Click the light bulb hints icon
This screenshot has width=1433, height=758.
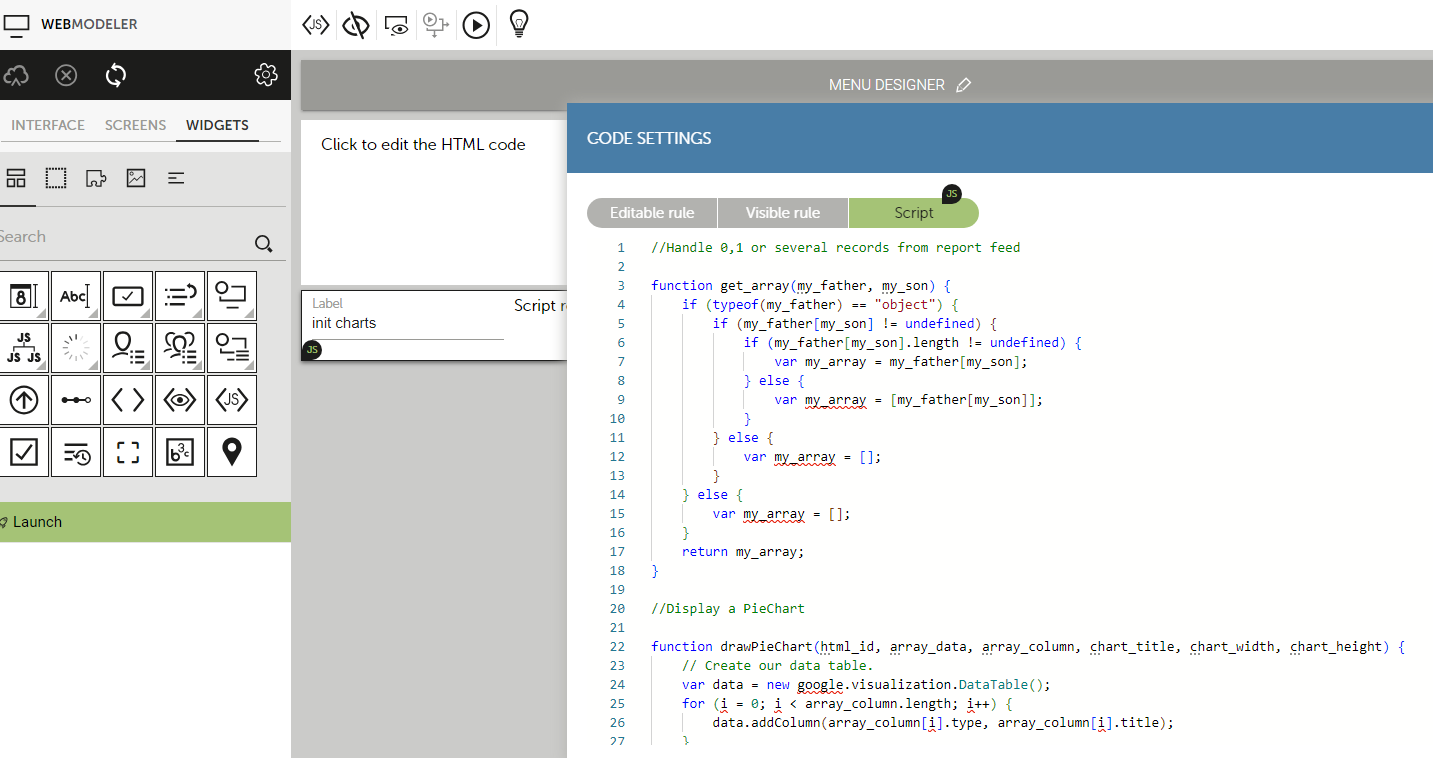pos(518,24)
